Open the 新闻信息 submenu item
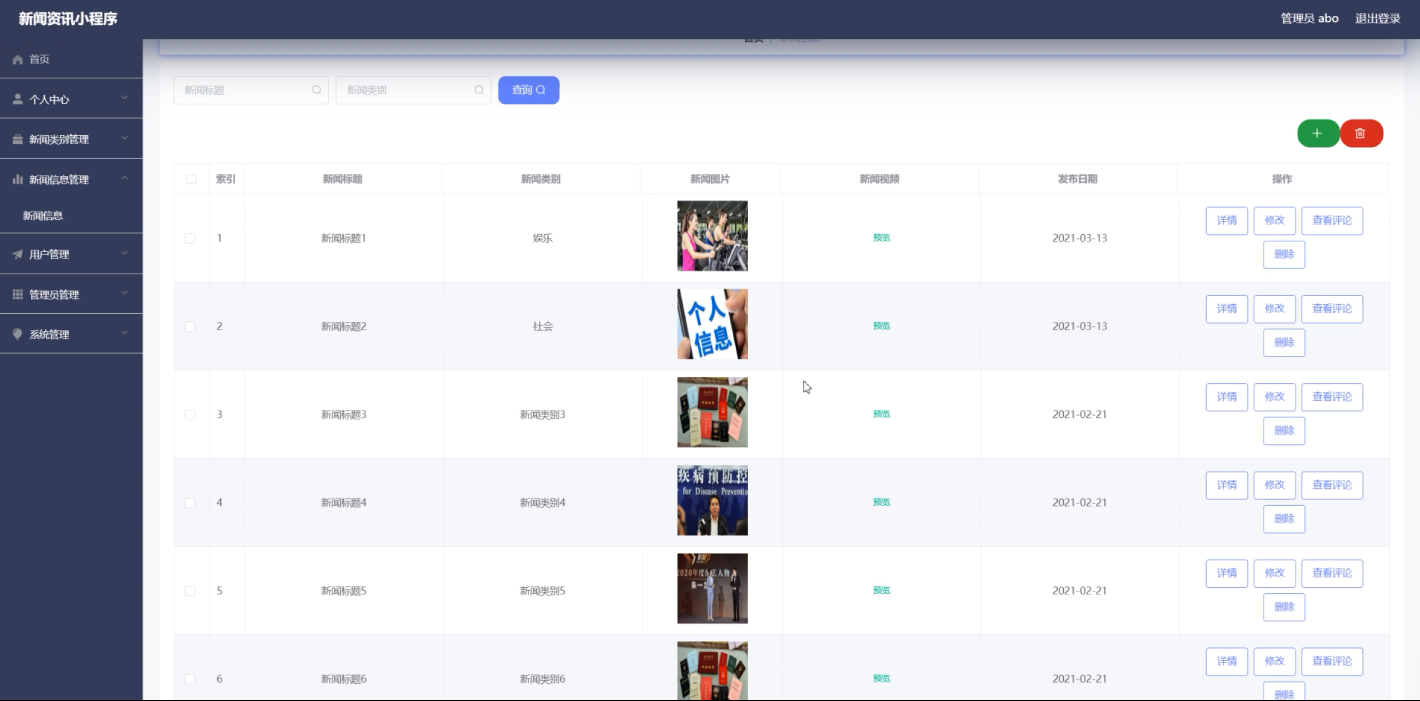This screenshot has width=1420, height=701. [x=43, y=216]
